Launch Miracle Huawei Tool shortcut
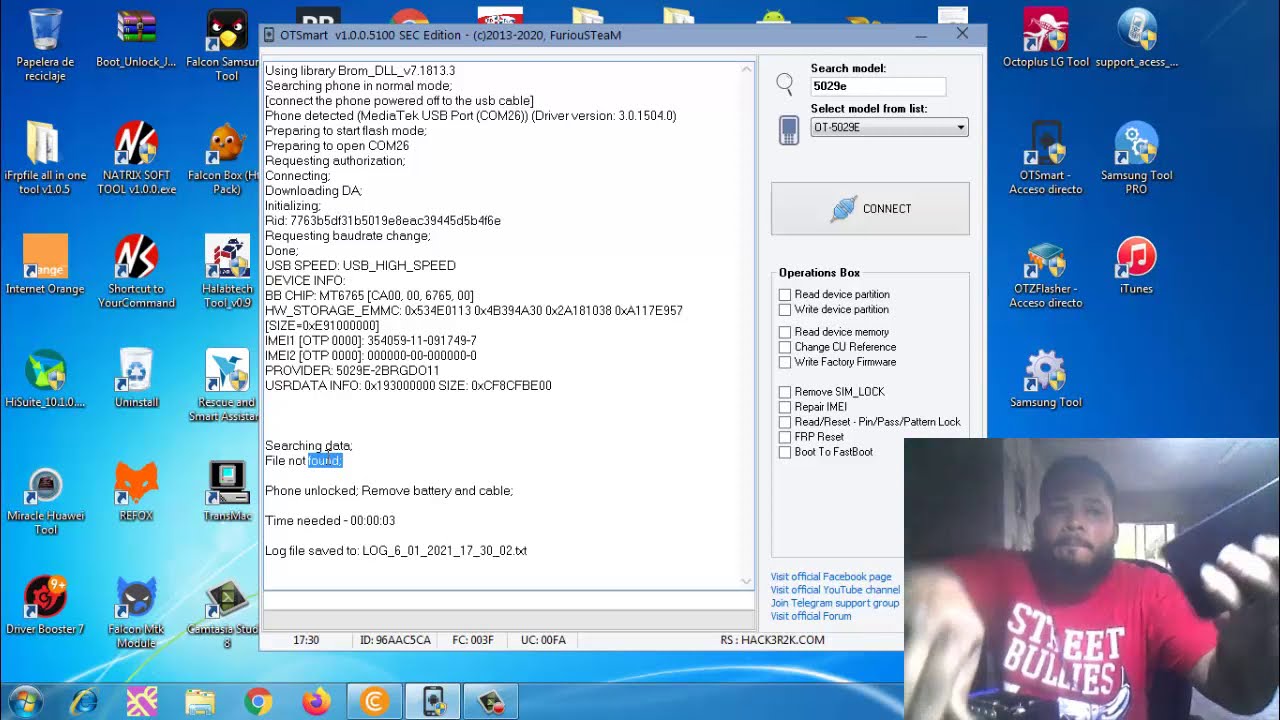 tap(45, 500)
